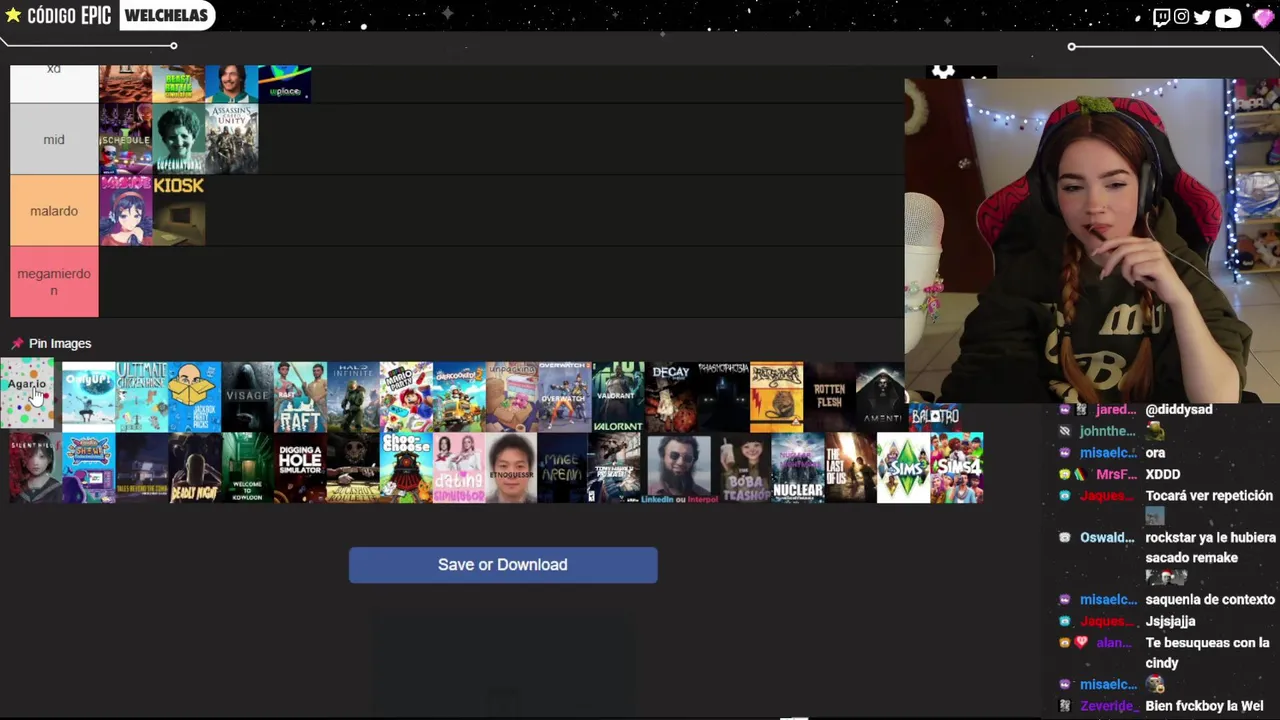Click the settings gear icon above webcam
This screenshot has width=1280, height=720.
pyautogui.click(x=943, y=71)
